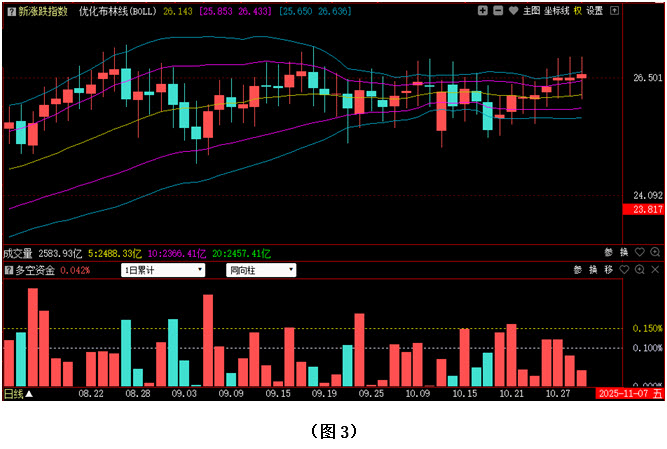Toggle the 权 adjustment option
The height and width of the screenshot is (449, 667).
578,10
